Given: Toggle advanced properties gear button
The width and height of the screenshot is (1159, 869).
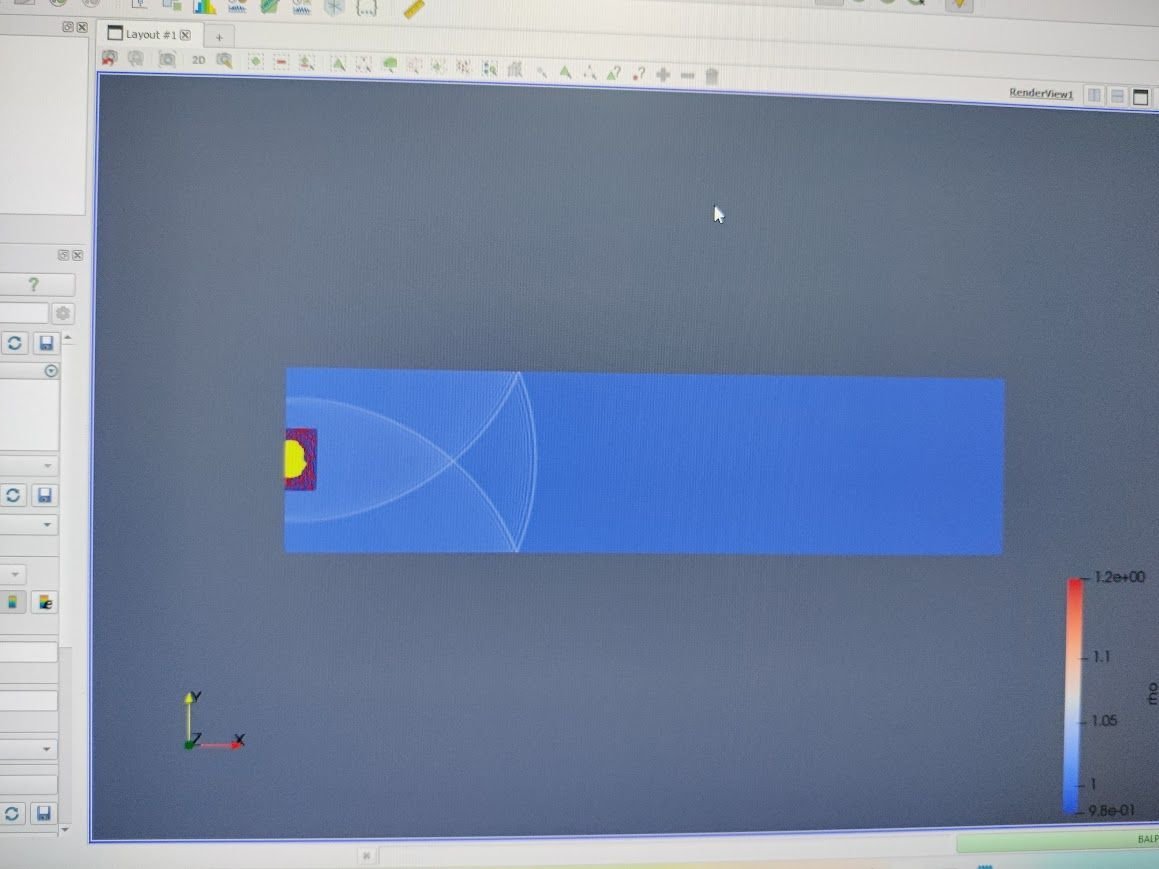Looking at the screenshot, I should [x=63, y=313].
